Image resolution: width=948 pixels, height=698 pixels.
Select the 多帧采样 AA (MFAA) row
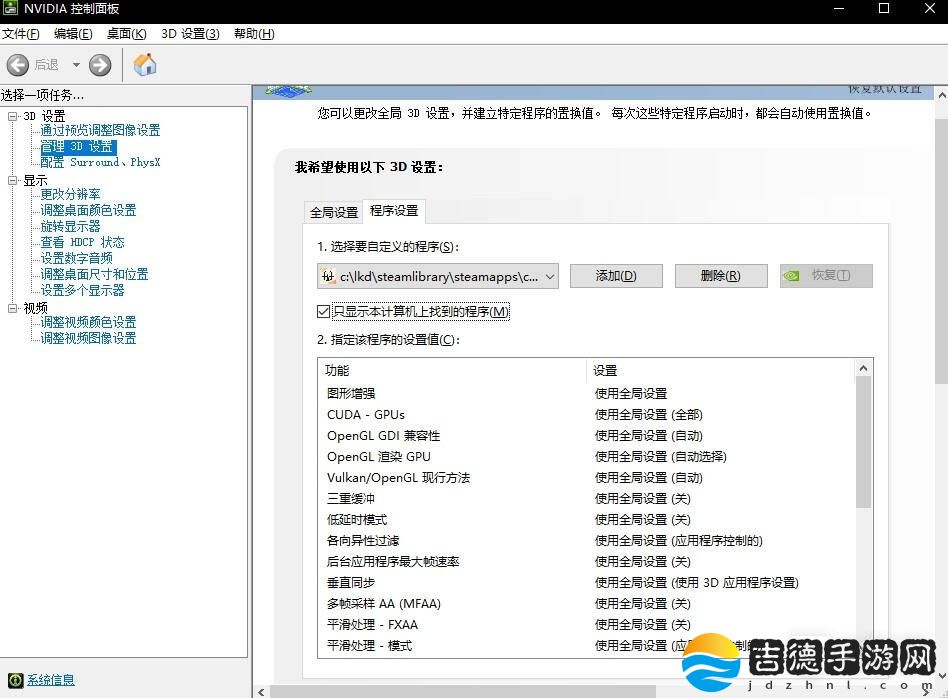(x=586, y=604)
